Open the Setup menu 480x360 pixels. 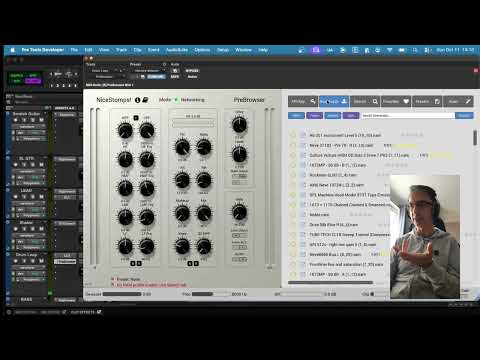point(223,50)
